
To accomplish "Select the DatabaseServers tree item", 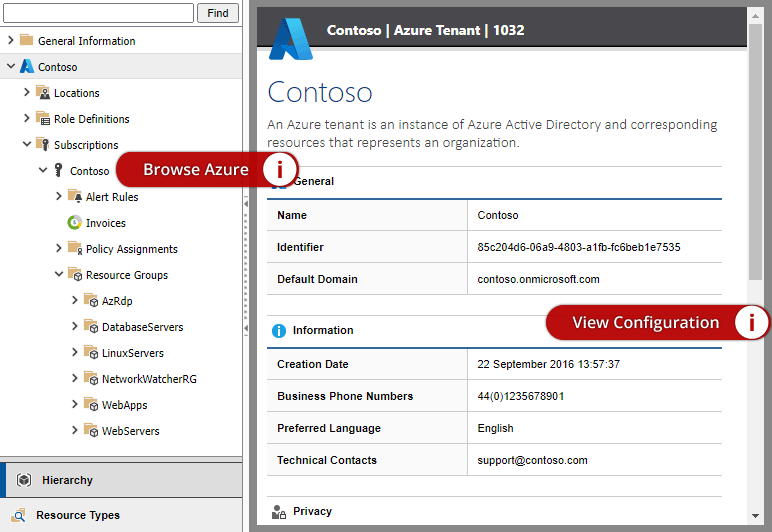I will tap(142, 327).
